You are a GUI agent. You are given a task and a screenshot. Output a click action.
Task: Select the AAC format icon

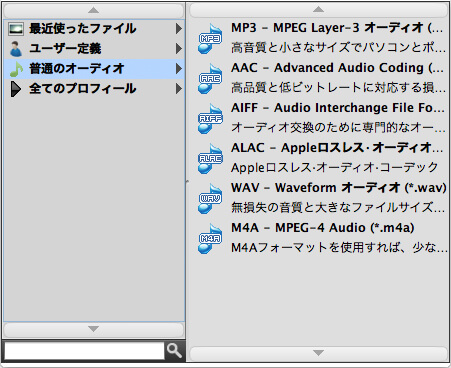point(210,79)
